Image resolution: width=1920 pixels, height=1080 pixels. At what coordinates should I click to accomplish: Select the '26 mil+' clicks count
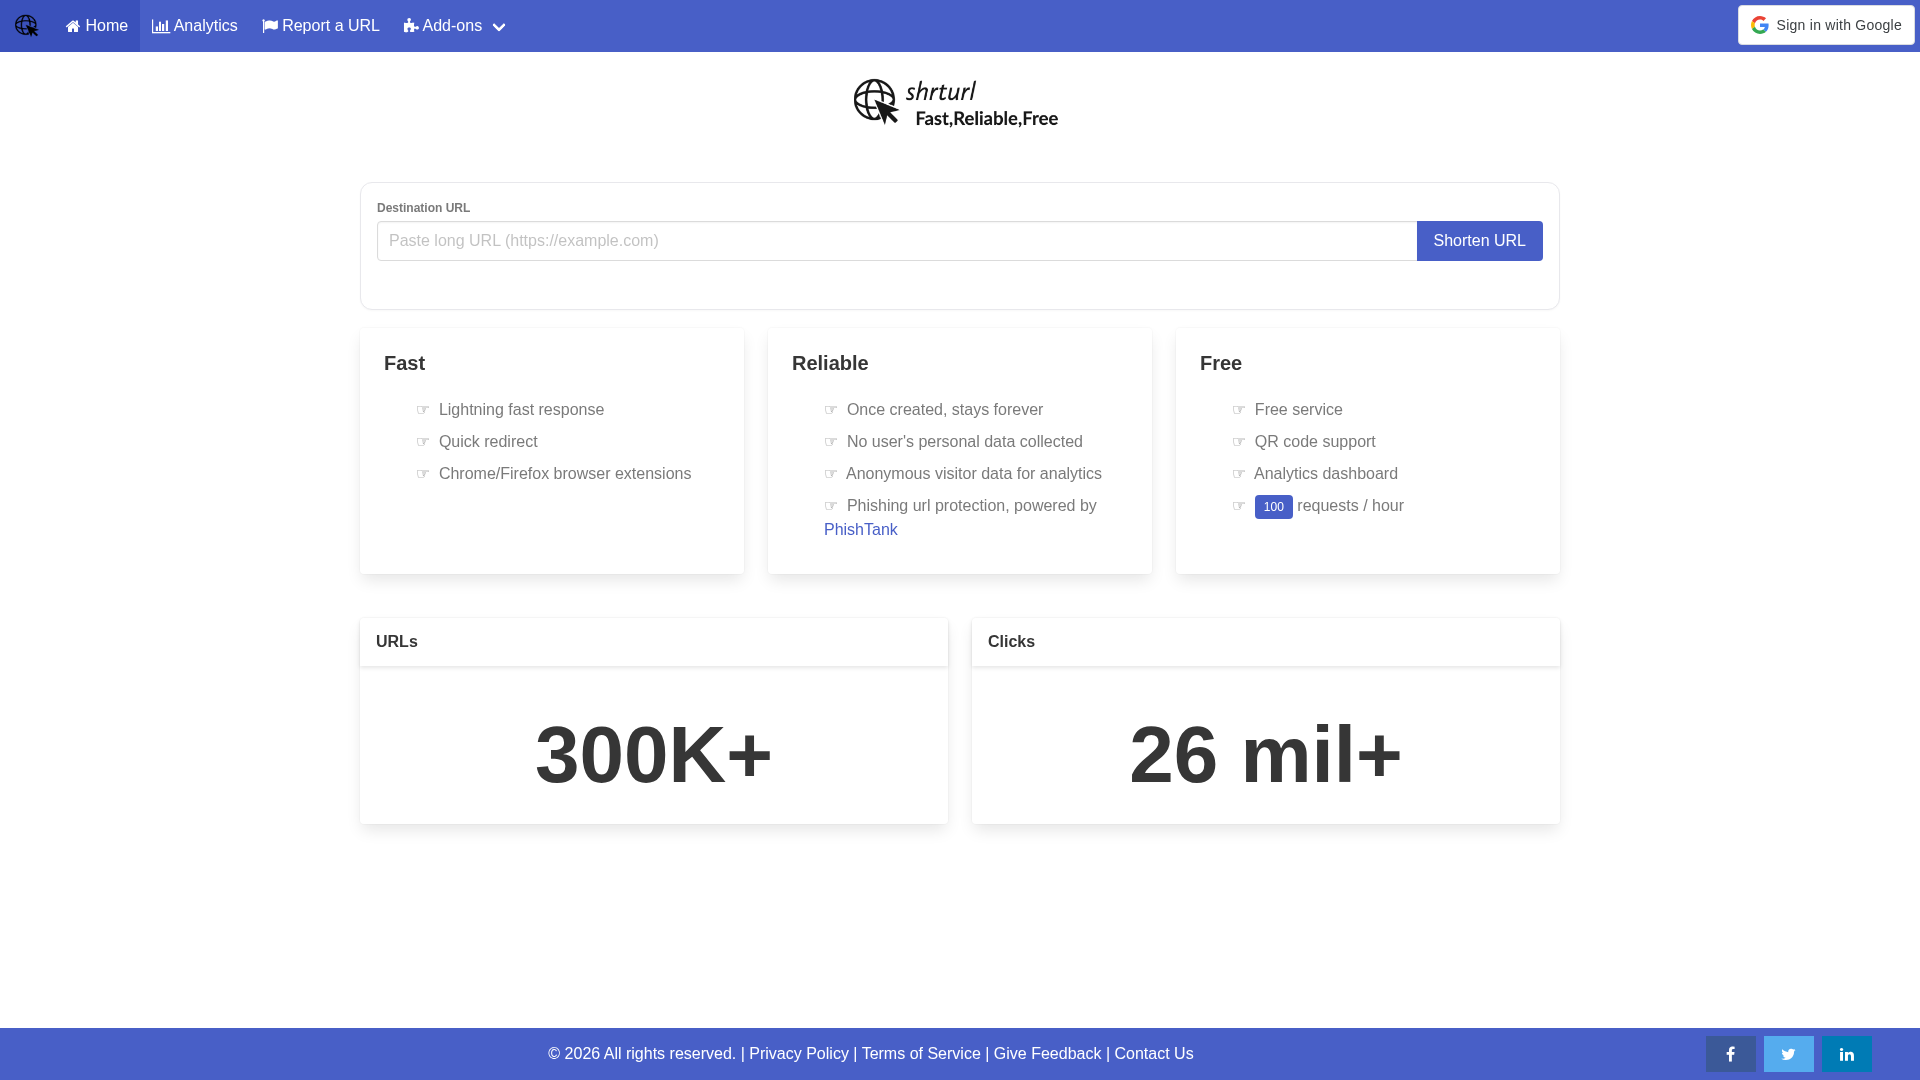(1266, 755)
